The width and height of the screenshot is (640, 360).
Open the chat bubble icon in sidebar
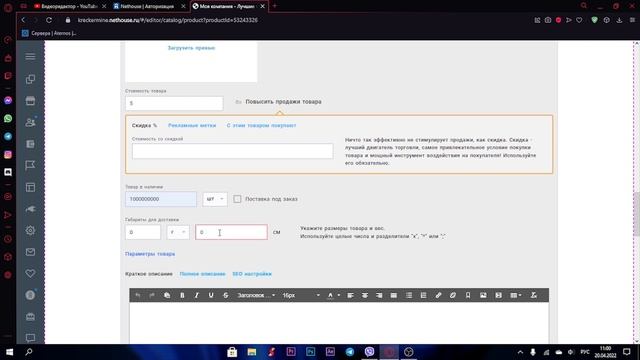pyautogui.click(x=30, y=338)
